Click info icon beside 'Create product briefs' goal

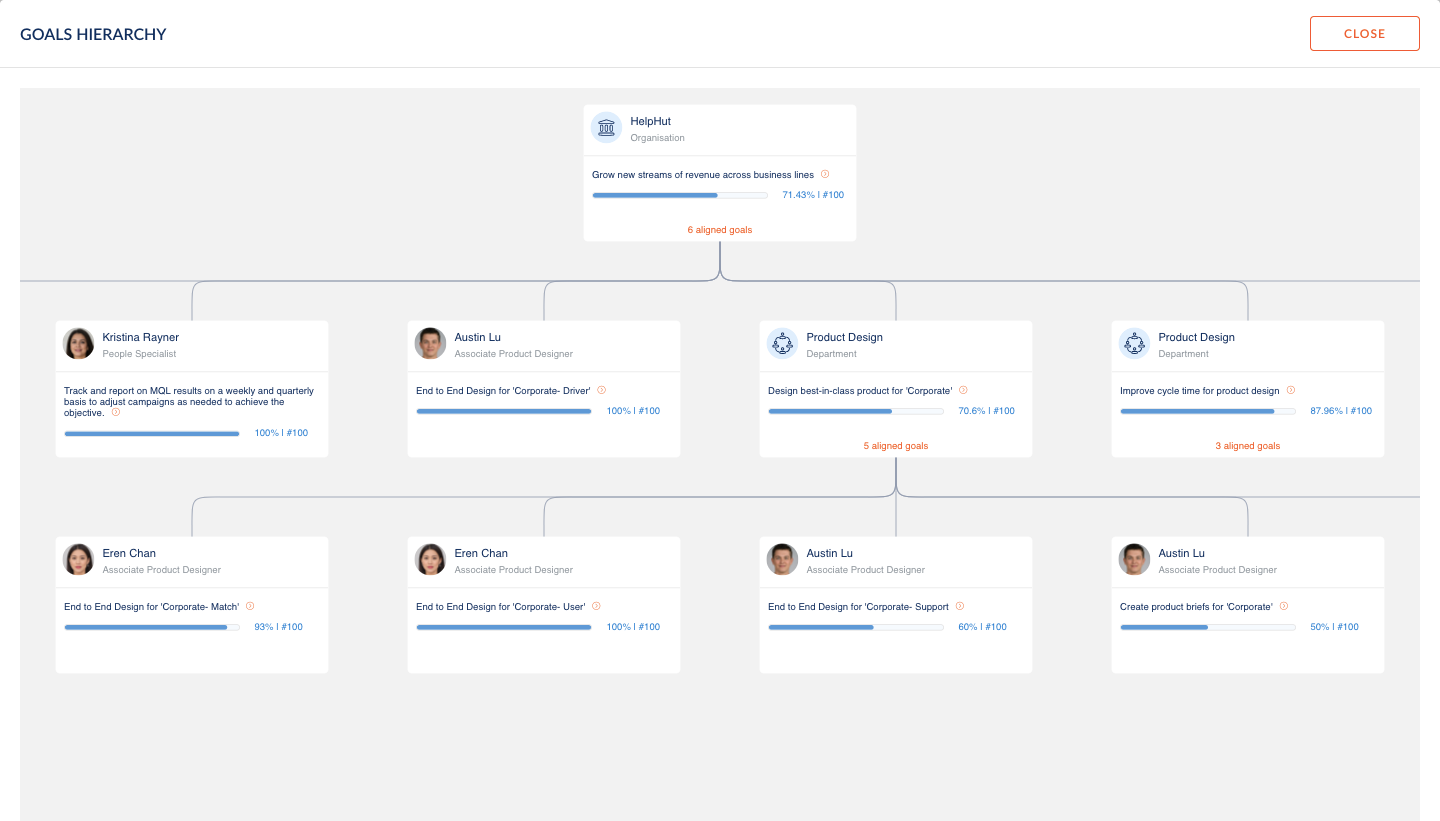[1283, 606]
